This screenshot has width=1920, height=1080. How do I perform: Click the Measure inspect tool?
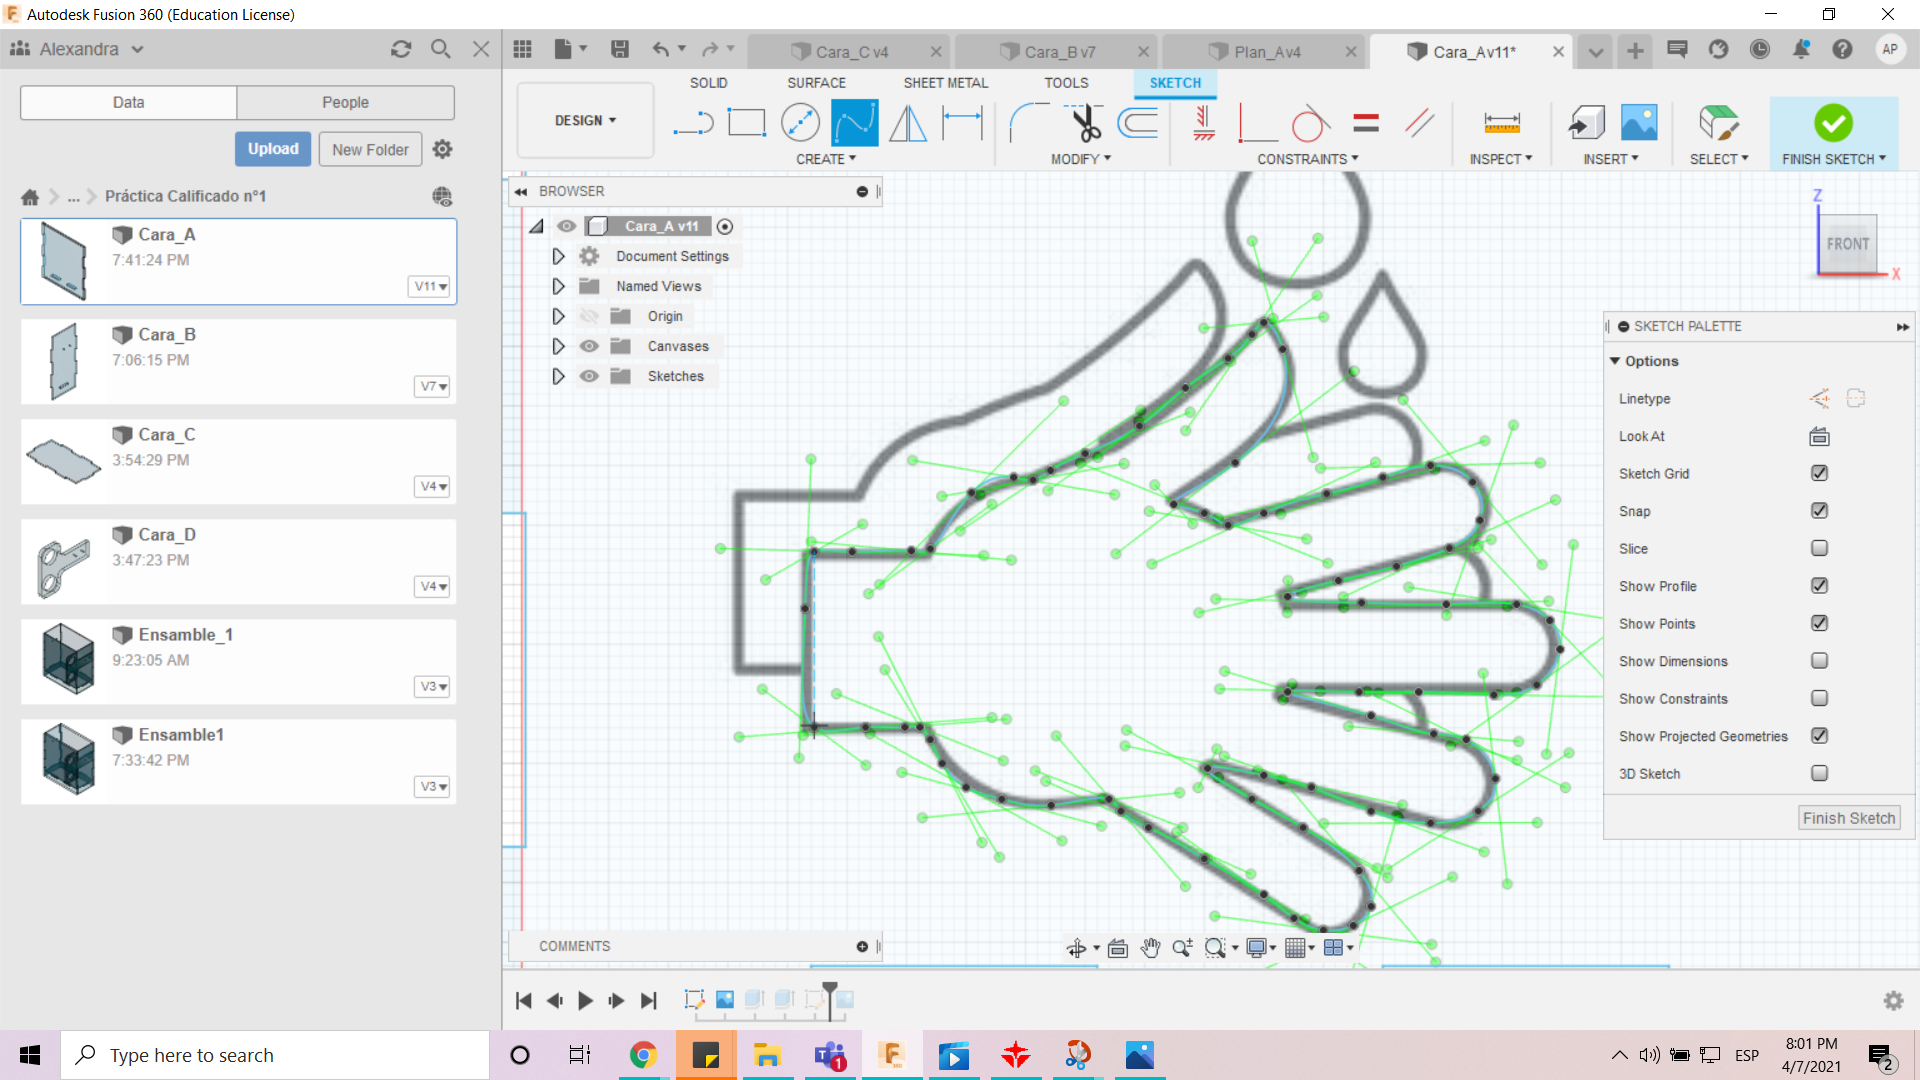[1501, 123]
